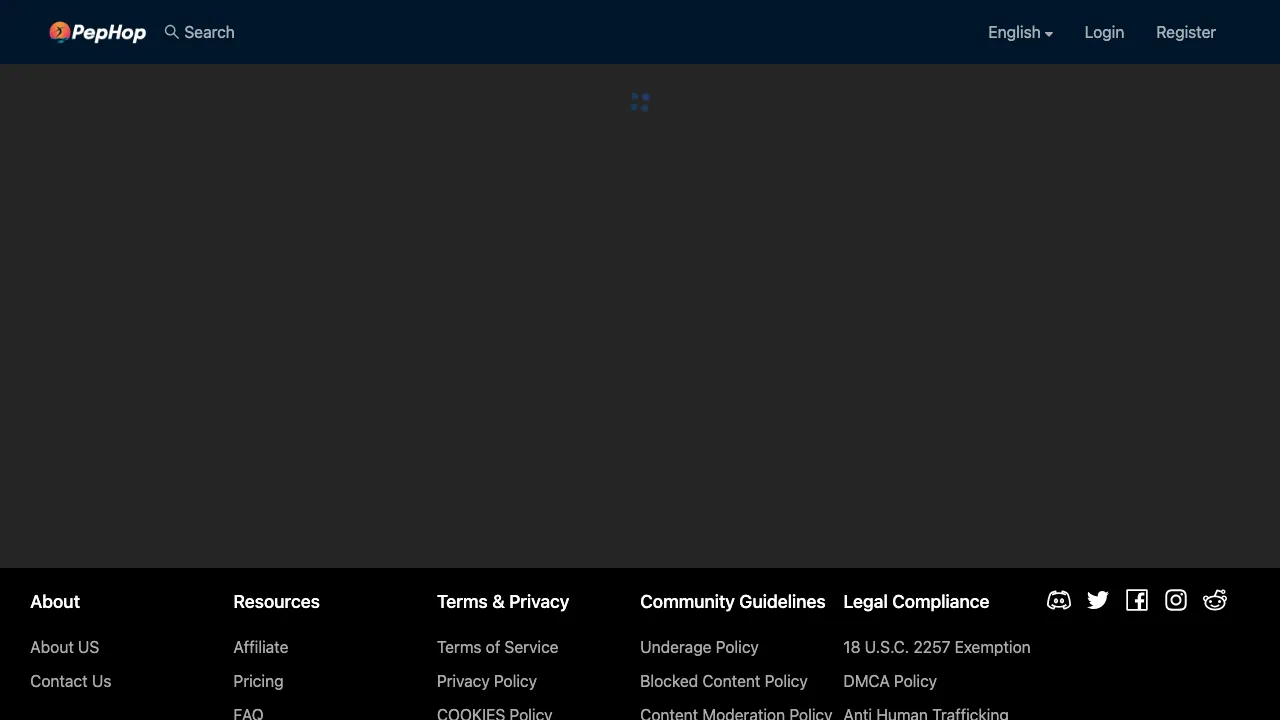The image size is (1280, 720).
Task: Click the Register button
Action: 1186,32
